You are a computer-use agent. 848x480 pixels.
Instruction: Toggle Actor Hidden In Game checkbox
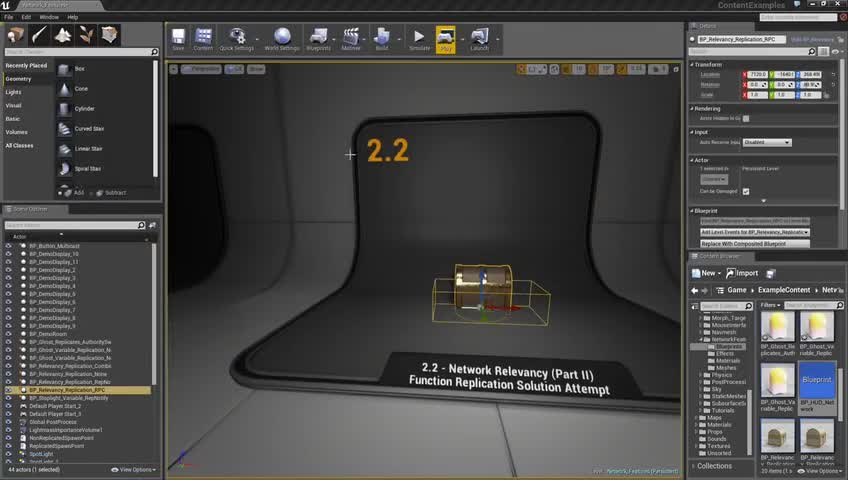tap(746, 118)
